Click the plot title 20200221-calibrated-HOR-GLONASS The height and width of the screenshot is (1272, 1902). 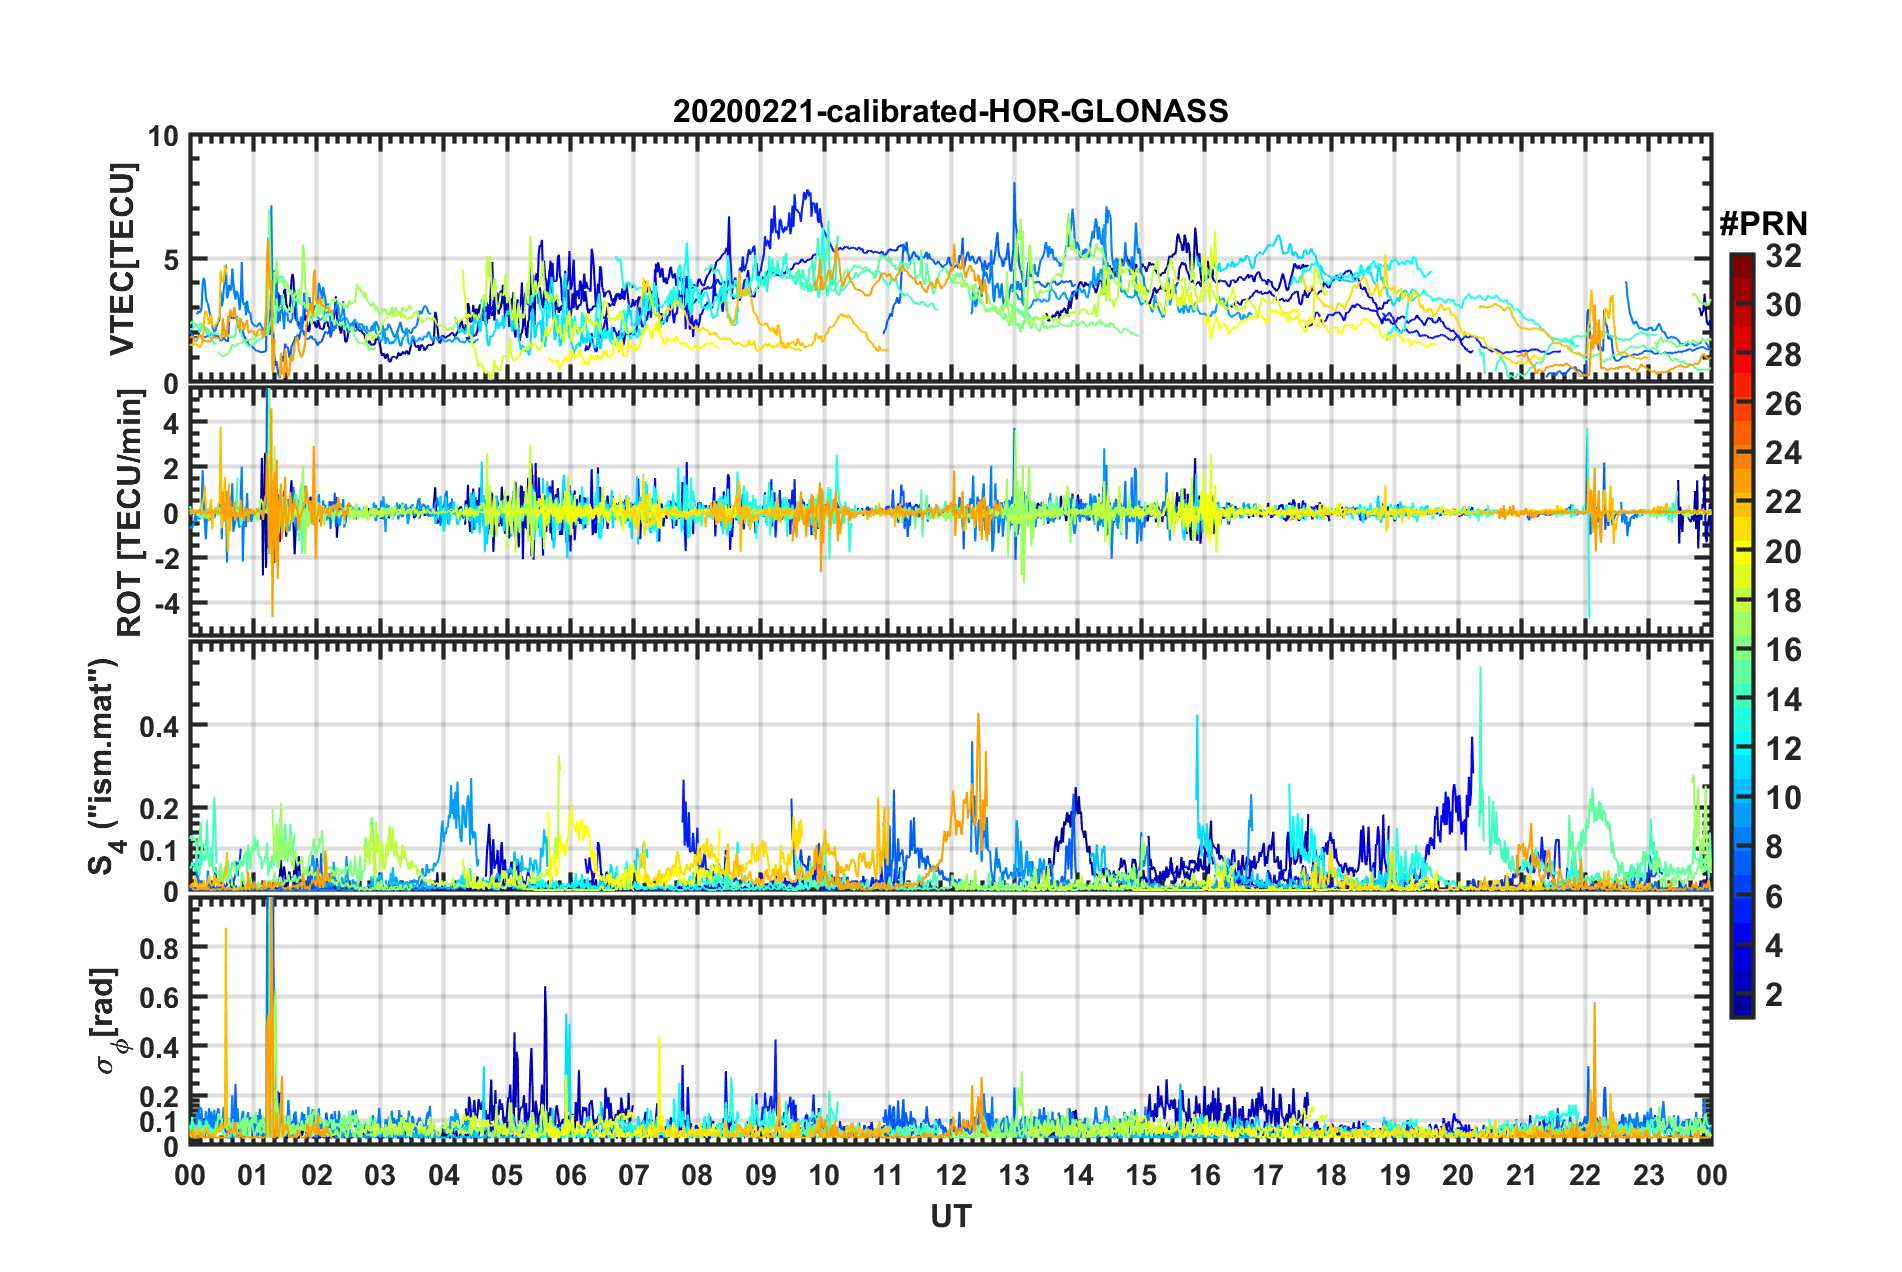(x=950, y=111)
